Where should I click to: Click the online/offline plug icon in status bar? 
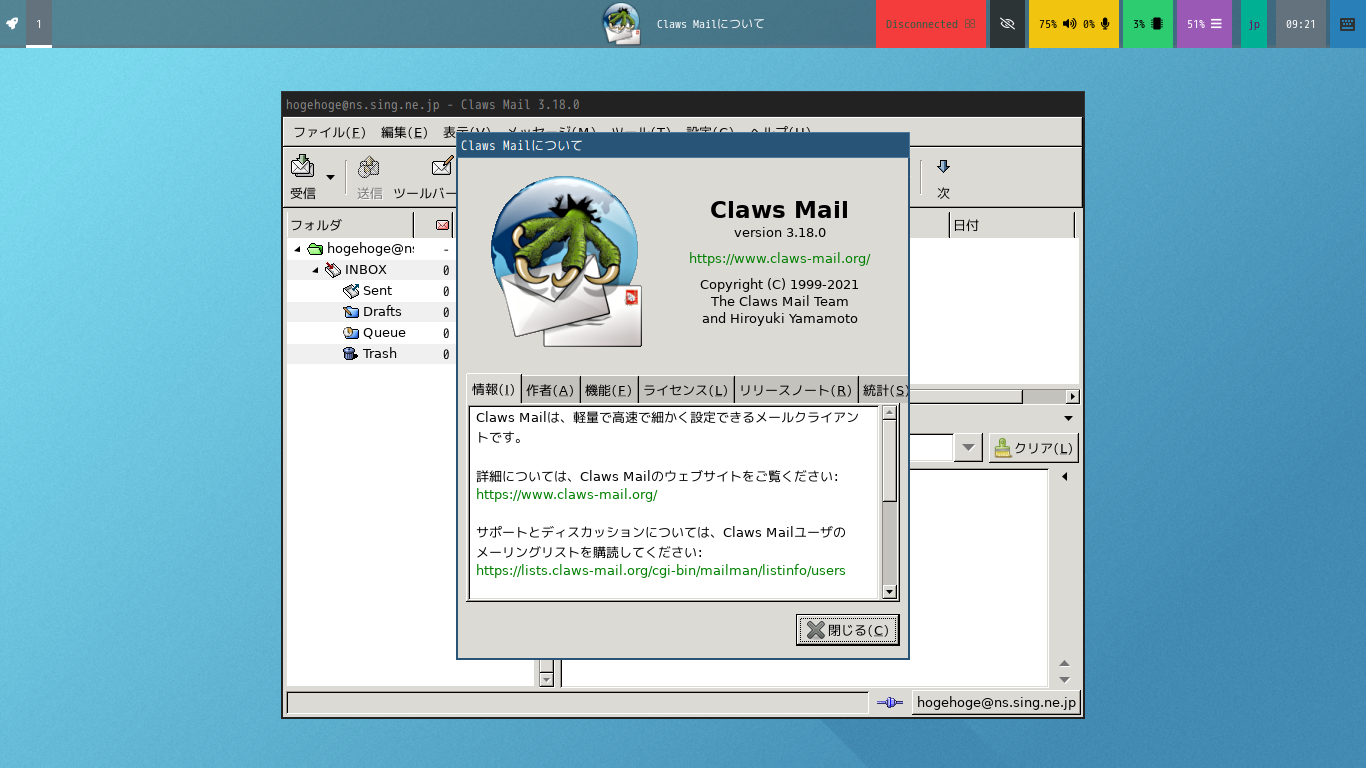click(890, 703)
